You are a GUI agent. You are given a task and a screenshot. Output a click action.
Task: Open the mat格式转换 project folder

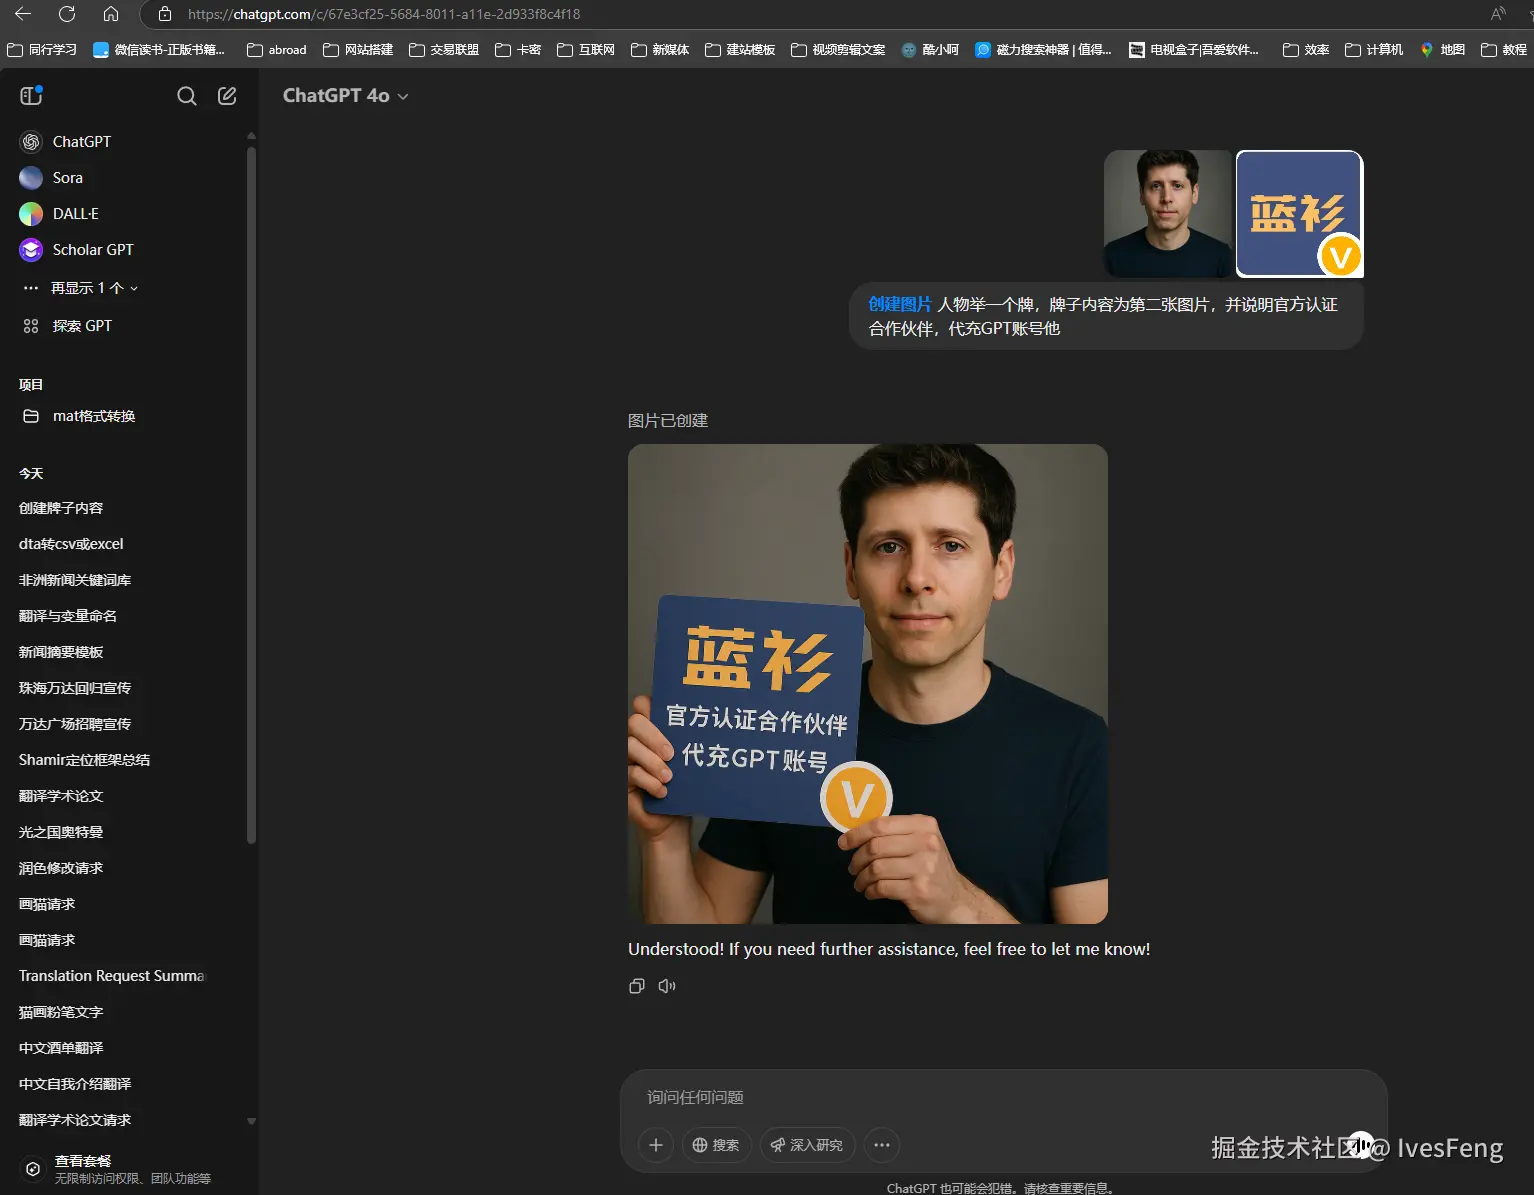78,416
